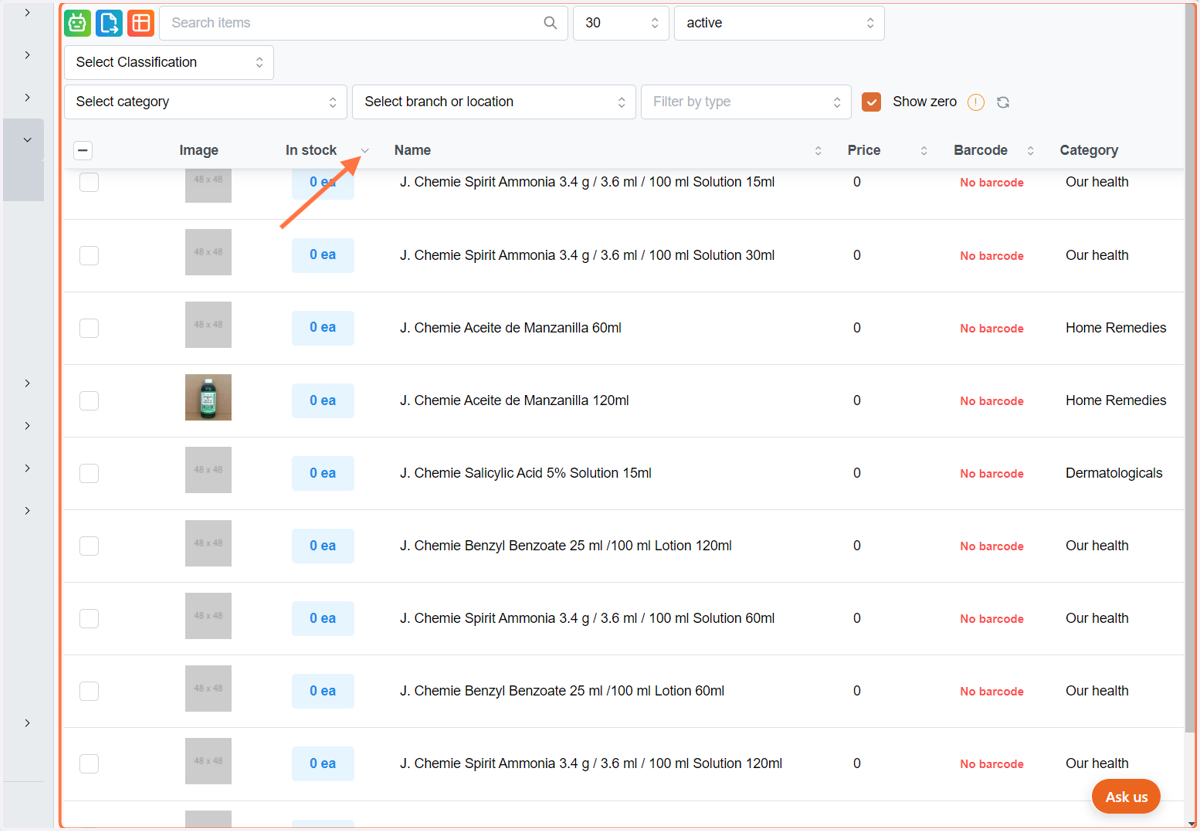Check the Spirit Ammonia Solution 30ml row

[x=89, y=255]
